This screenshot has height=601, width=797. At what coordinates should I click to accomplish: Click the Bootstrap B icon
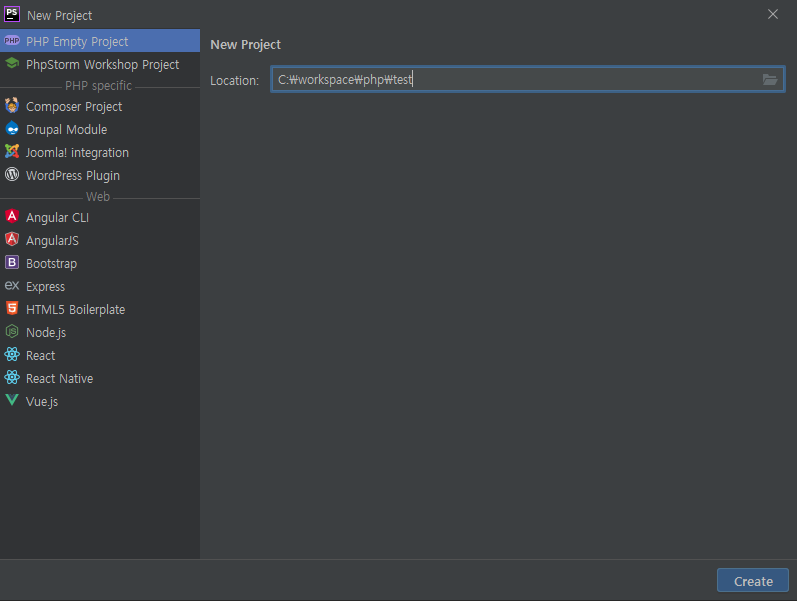[x=12, y=262]
